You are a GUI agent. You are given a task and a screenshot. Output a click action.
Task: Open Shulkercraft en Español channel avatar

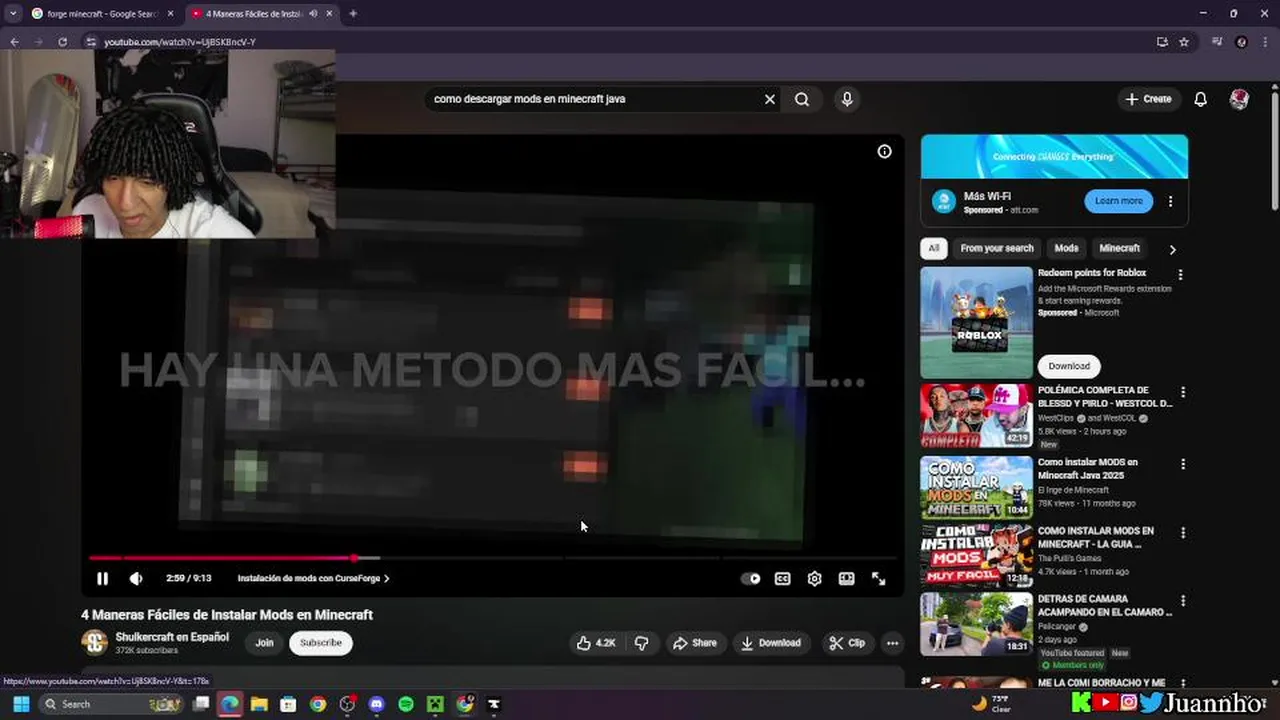point(94,642)
